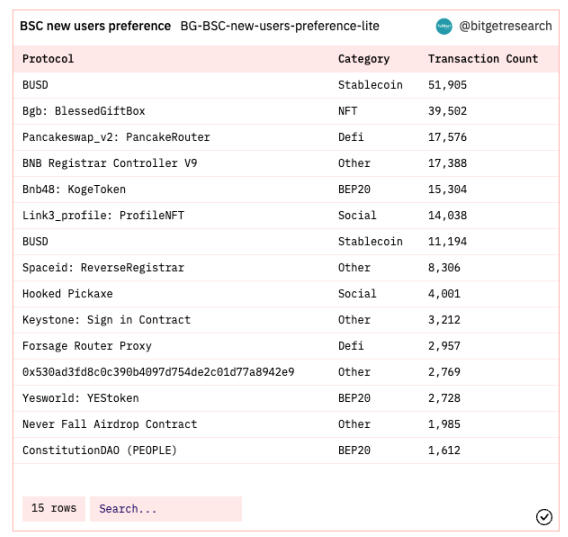Image resolution: width=568 pixels, height=537 pixels.
Task: Select the Link3_profile: ProfileNFT cell
Action: click(x=103, y=216)
